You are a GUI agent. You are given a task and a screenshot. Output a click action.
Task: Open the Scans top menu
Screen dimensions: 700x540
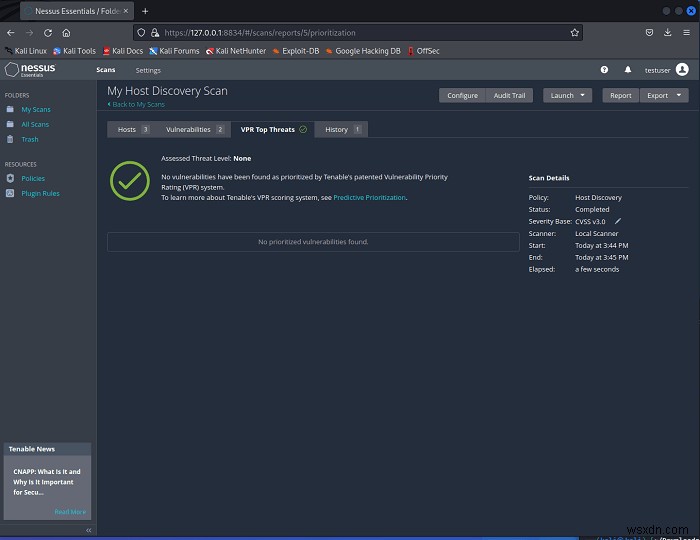tap(106, 70)
